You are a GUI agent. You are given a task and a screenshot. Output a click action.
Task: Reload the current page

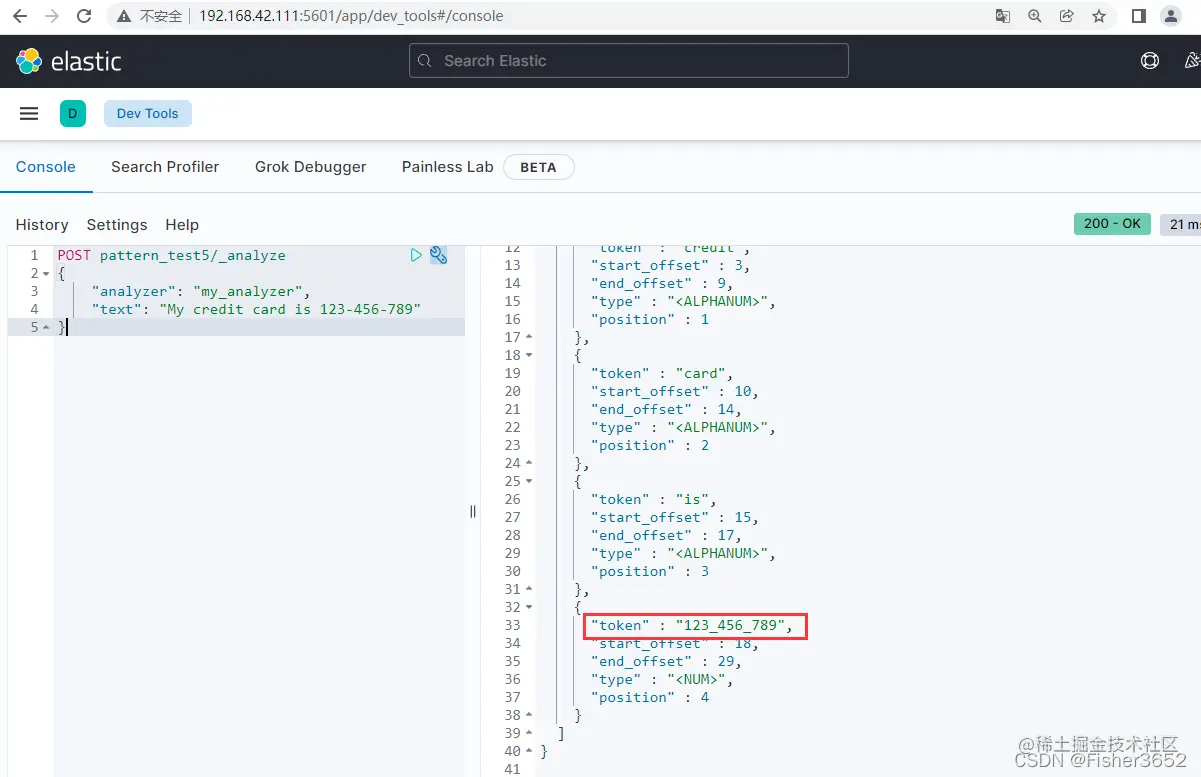pyautogui.click(x=84, y=16)
